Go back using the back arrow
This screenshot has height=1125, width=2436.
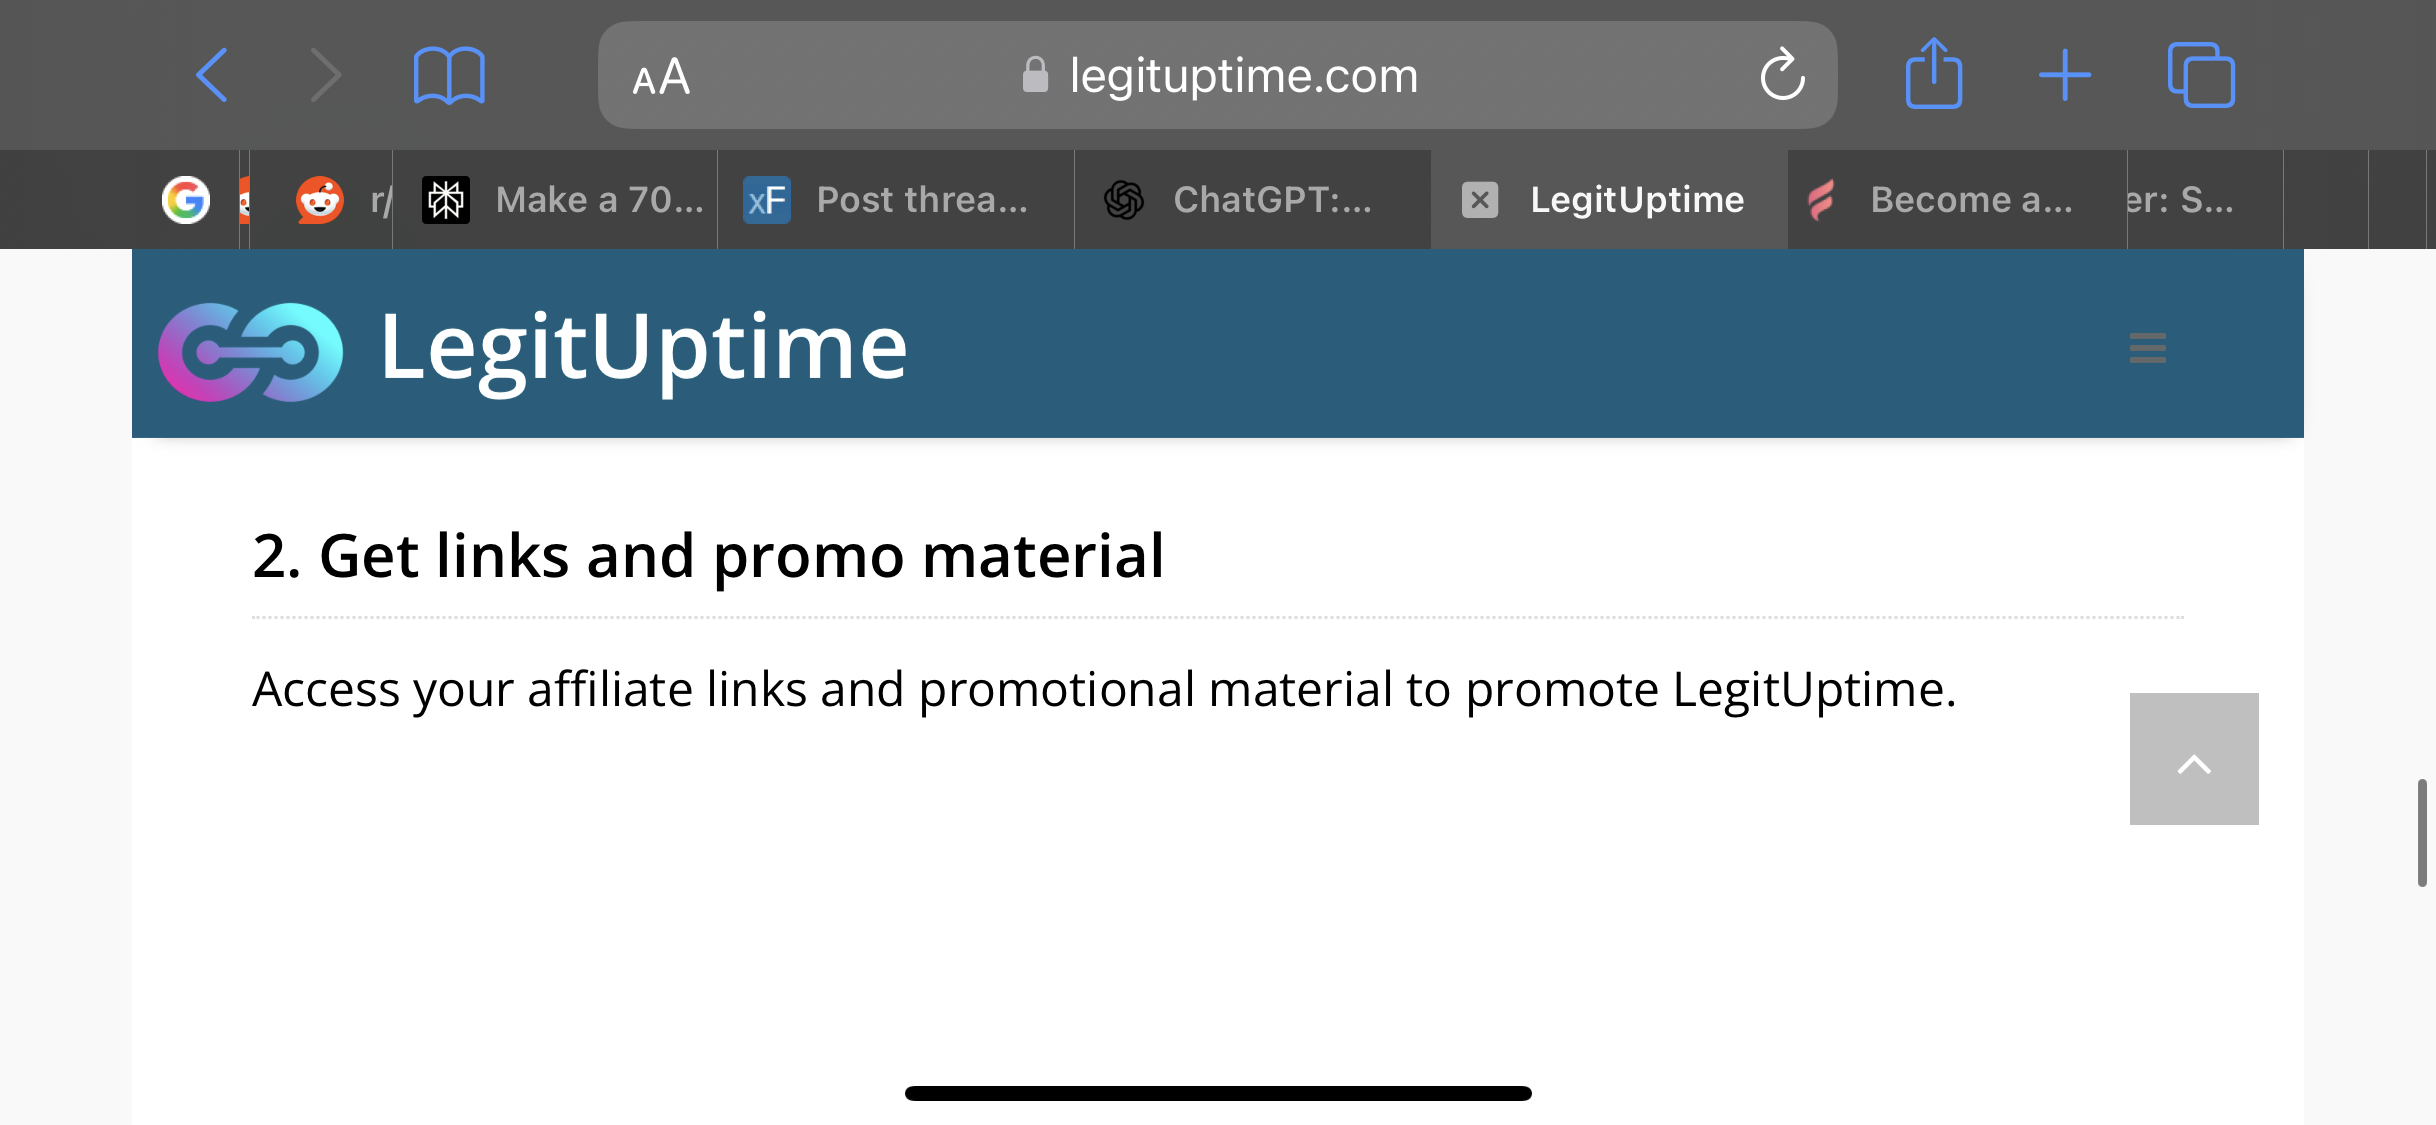click(x=212, y=76)
